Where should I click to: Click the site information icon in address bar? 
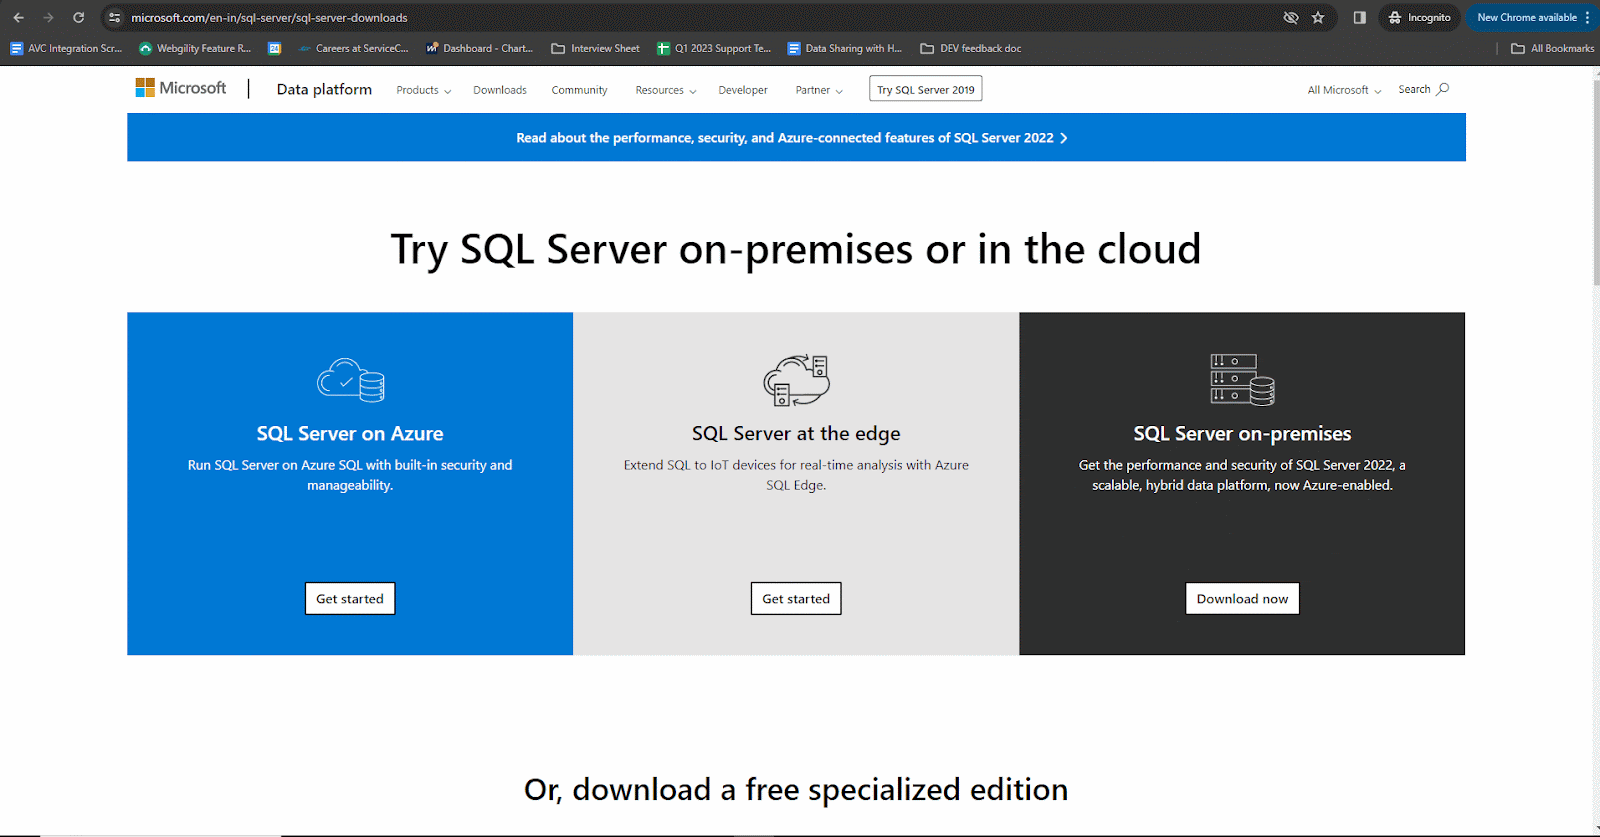click(x=115, y=18)
